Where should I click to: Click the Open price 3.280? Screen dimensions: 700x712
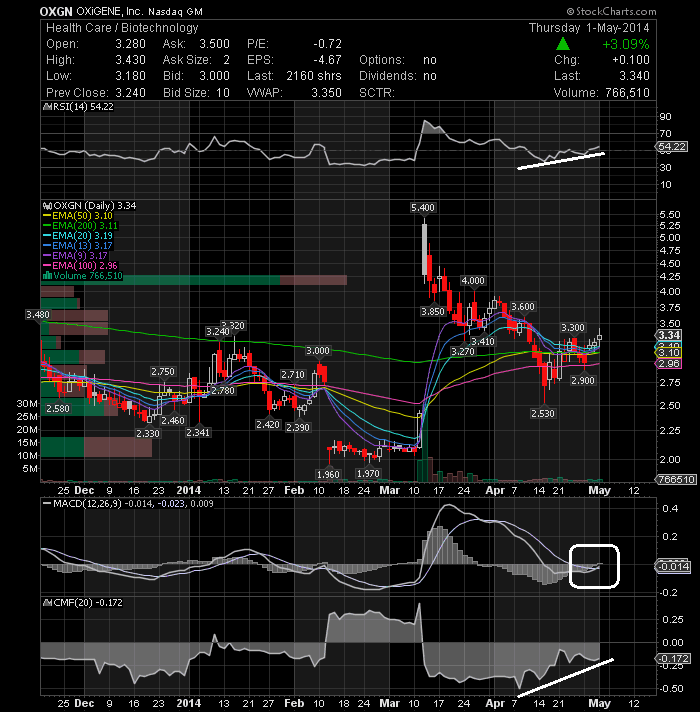pyautogui.click(x=130, y=44)
